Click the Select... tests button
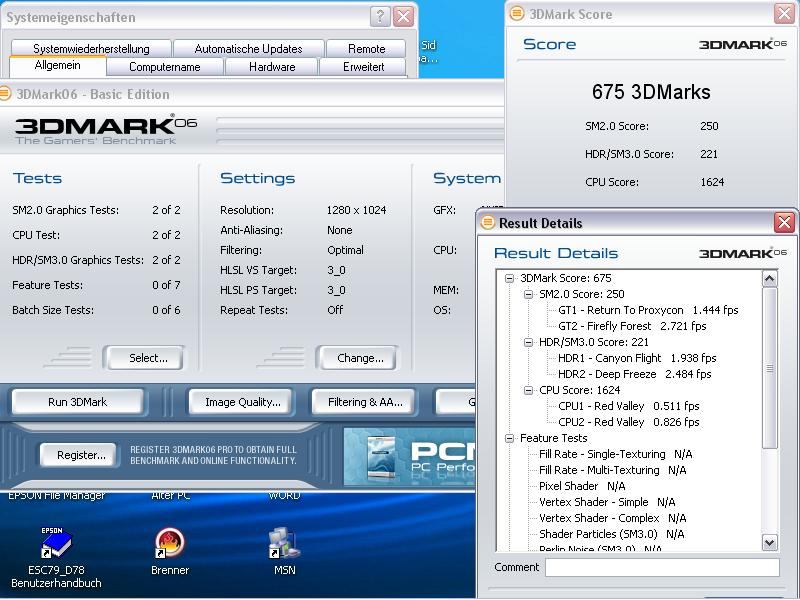The height and width of the screenshot is (600, 800). point(144,358)
